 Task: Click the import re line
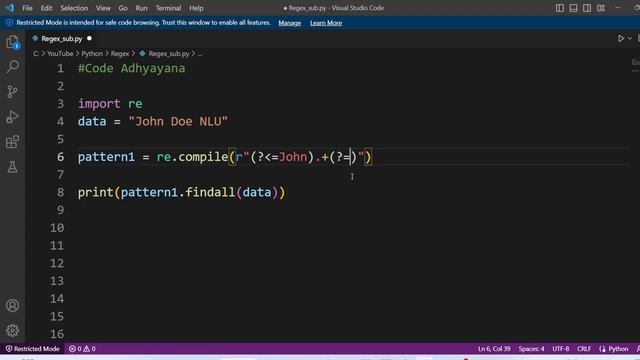pyautogui.click(x=110, y=104)
